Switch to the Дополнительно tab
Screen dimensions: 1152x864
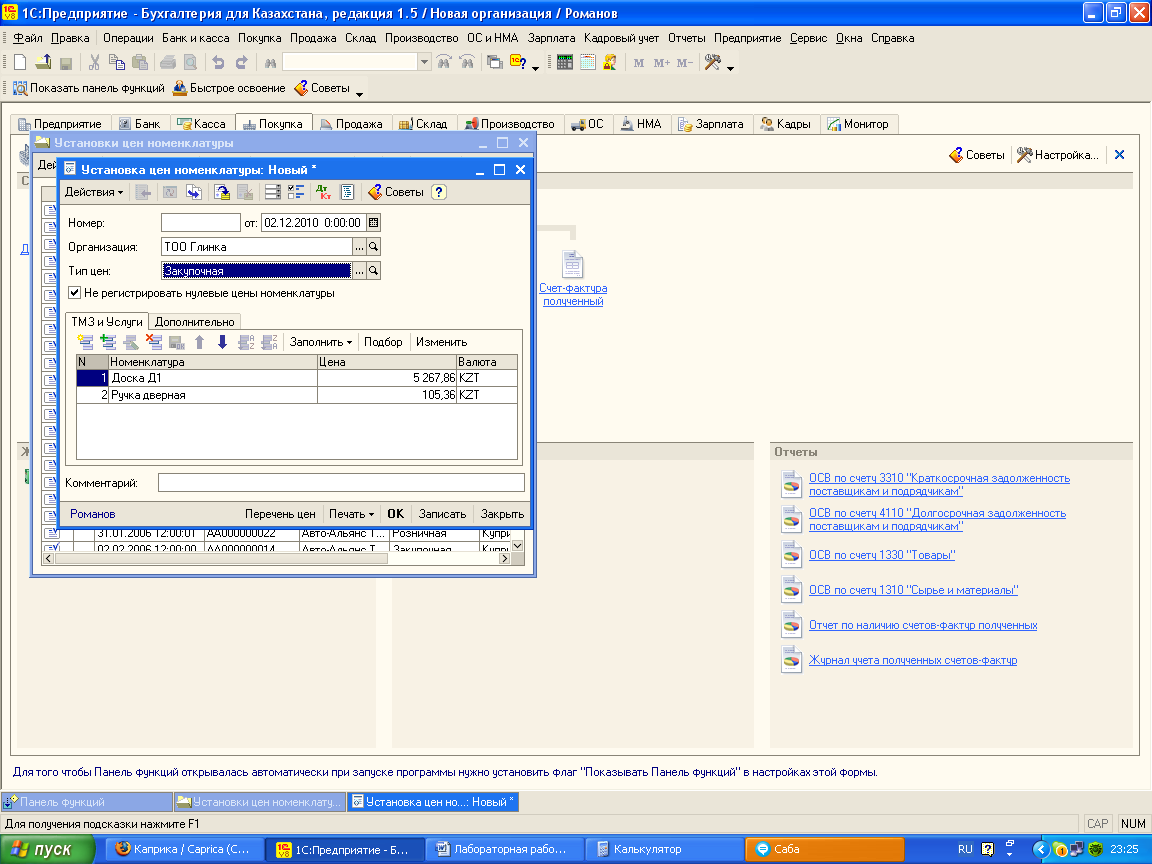click(x=195, y=322)
